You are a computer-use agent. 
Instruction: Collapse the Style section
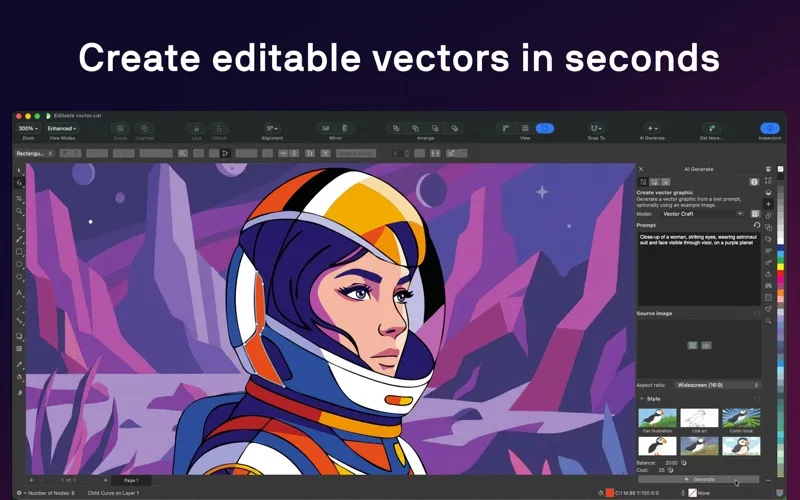tap(642, 399)
